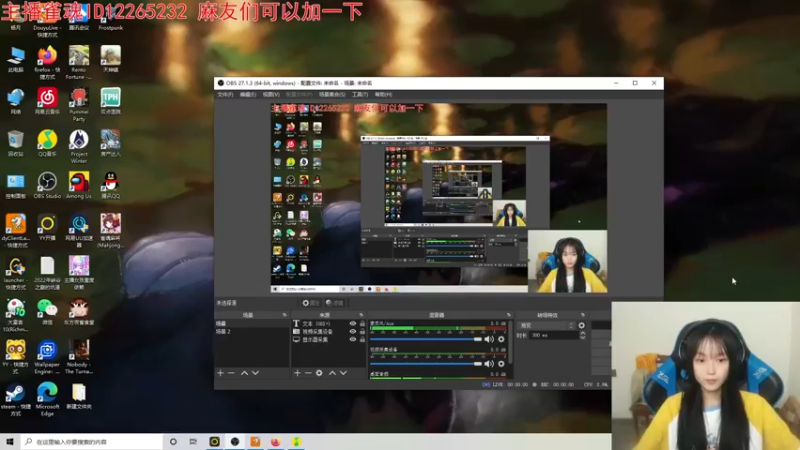Select the WeChat desktop icon
This screenshot has height=450, width=800.
[x=47, y=312]
